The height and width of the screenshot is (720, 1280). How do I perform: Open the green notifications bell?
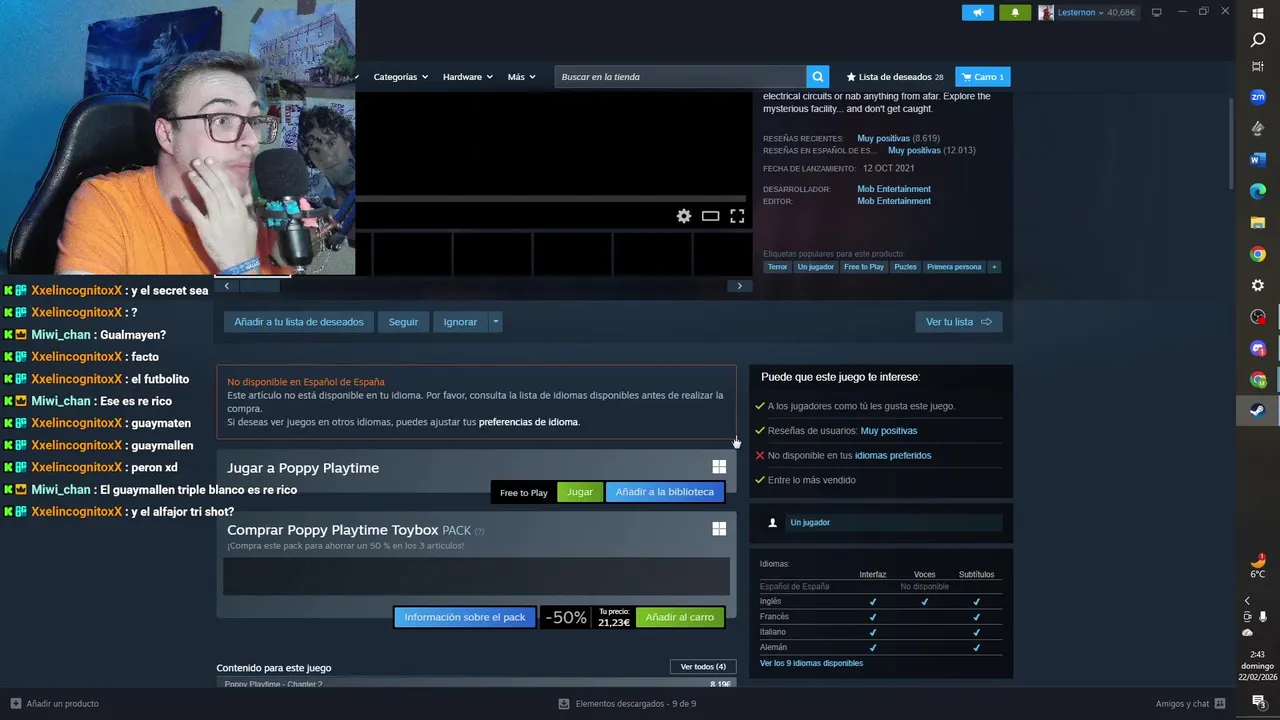pos(1014,12)
